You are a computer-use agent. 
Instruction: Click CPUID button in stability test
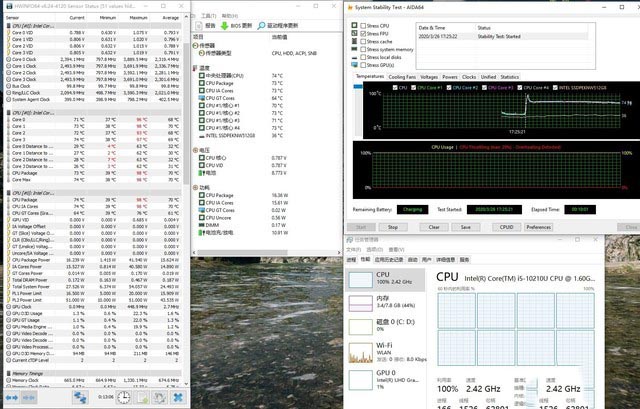click(x=506, y=227)
